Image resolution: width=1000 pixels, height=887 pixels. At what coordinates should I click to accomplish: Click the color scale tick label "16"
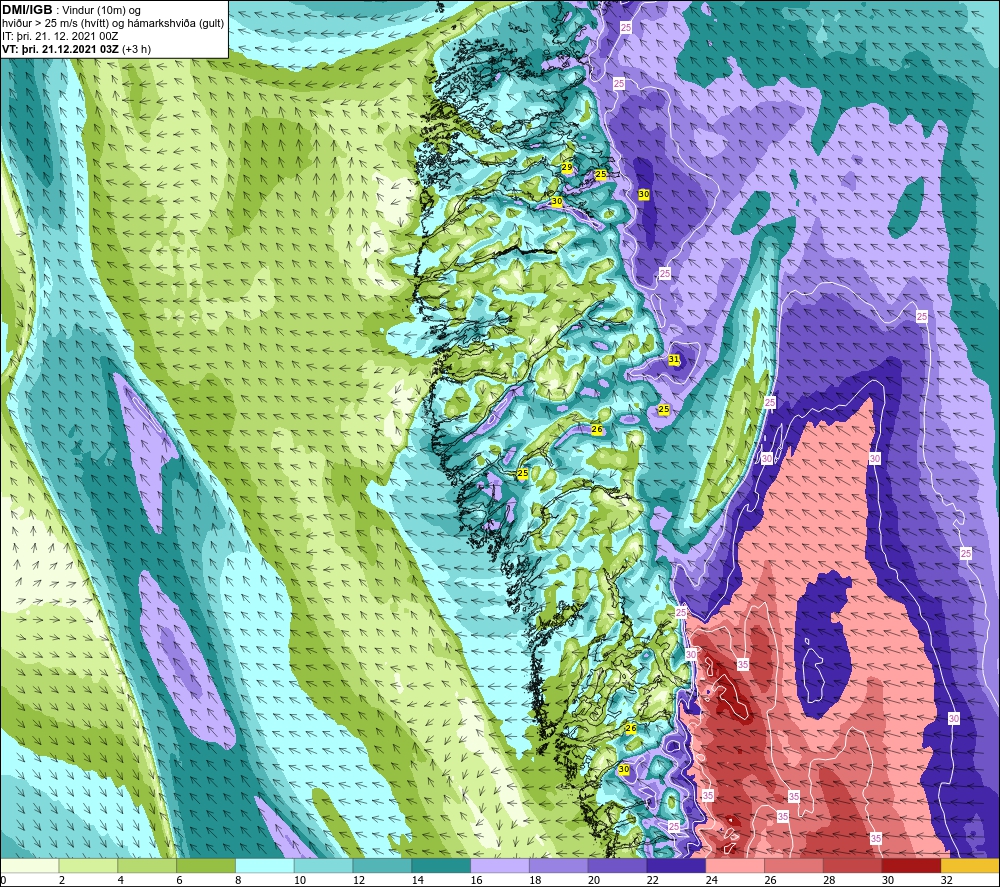click(x=476, y=880)
